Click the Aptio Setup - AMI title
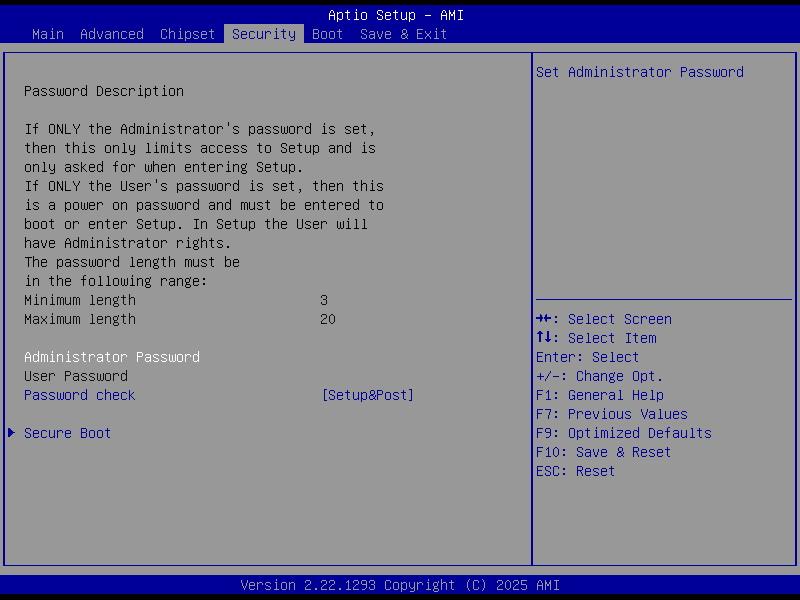The width and height of the screenshot is (800, 600). (396, 15)
